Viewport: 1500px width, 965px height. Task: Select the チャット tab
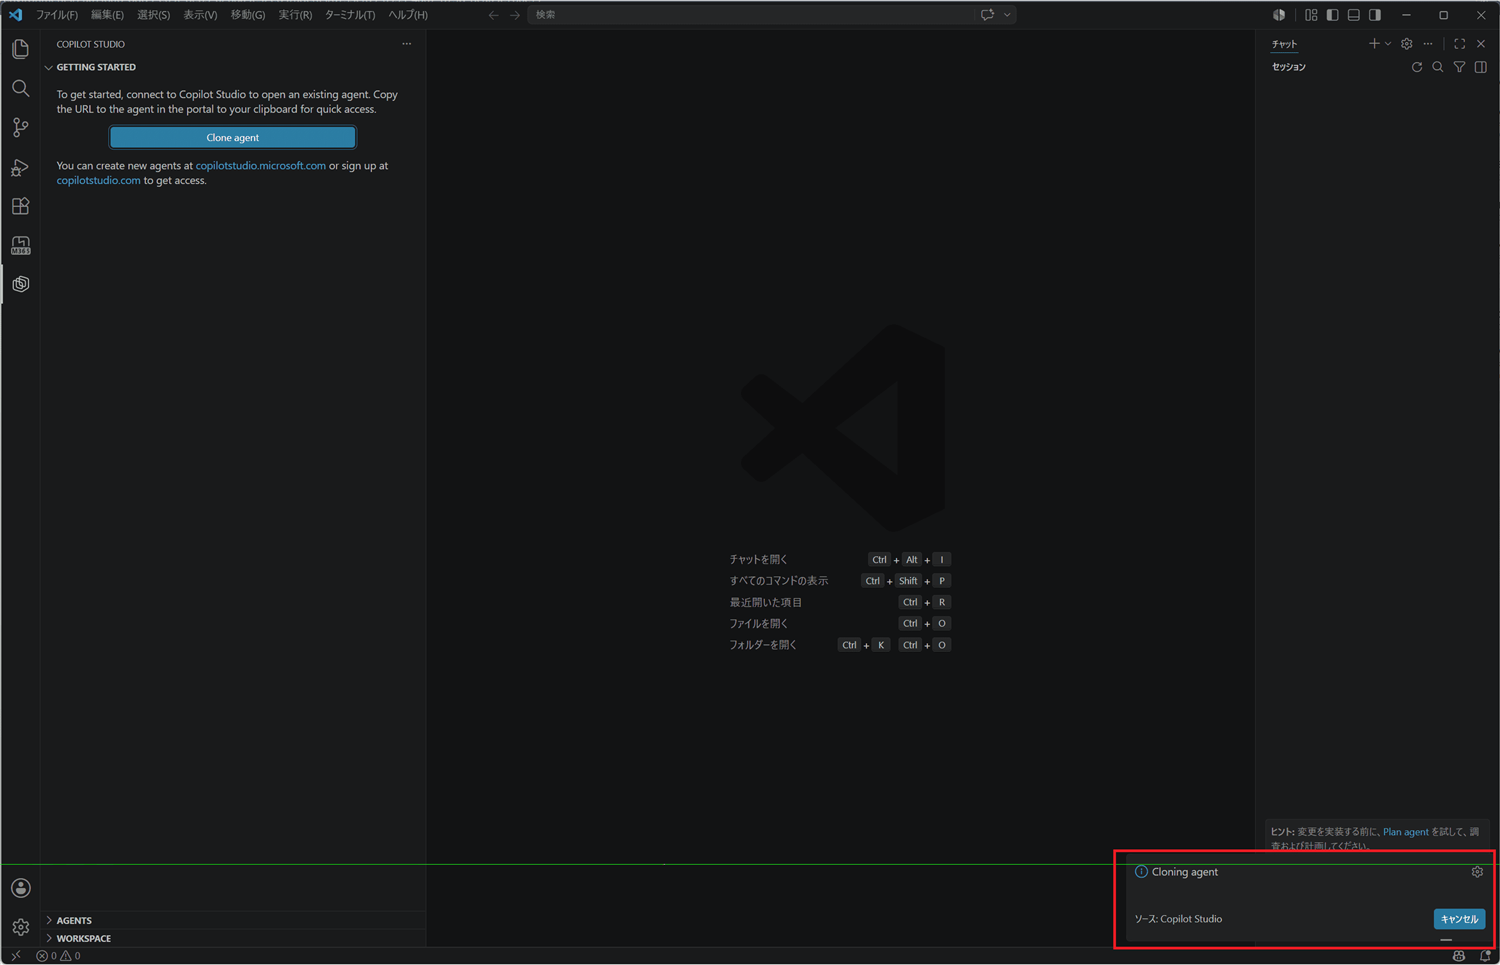point(1284,44)
